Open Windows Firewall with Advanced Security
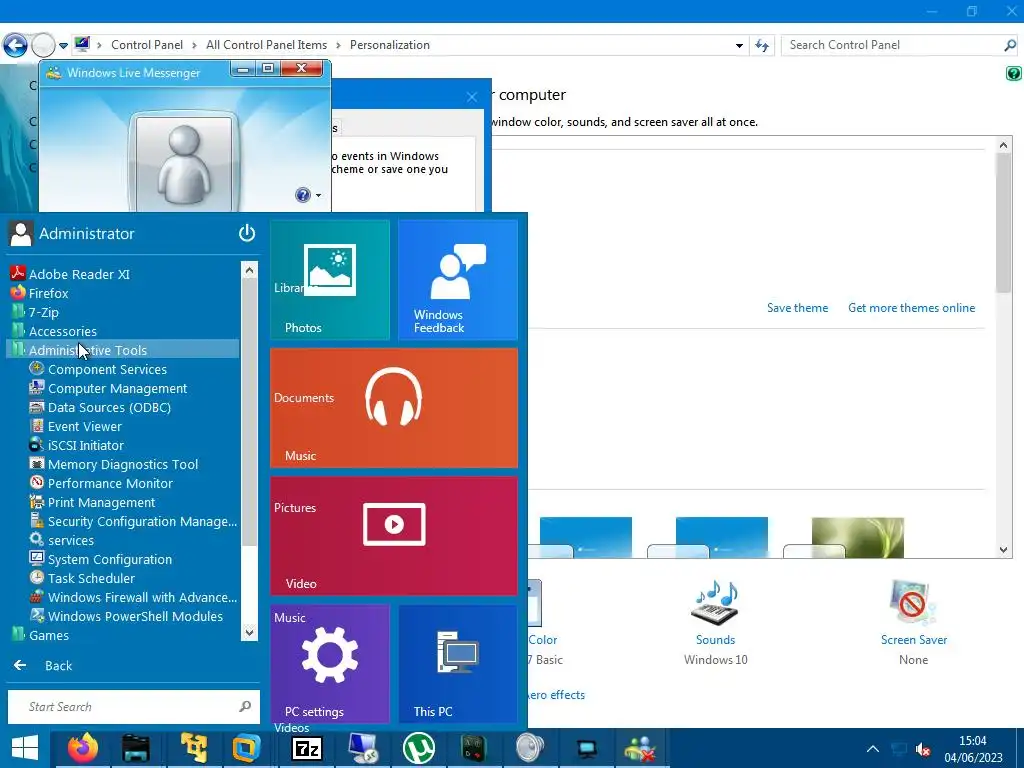This screenshot has height=768, width=1024. point(142,596)
